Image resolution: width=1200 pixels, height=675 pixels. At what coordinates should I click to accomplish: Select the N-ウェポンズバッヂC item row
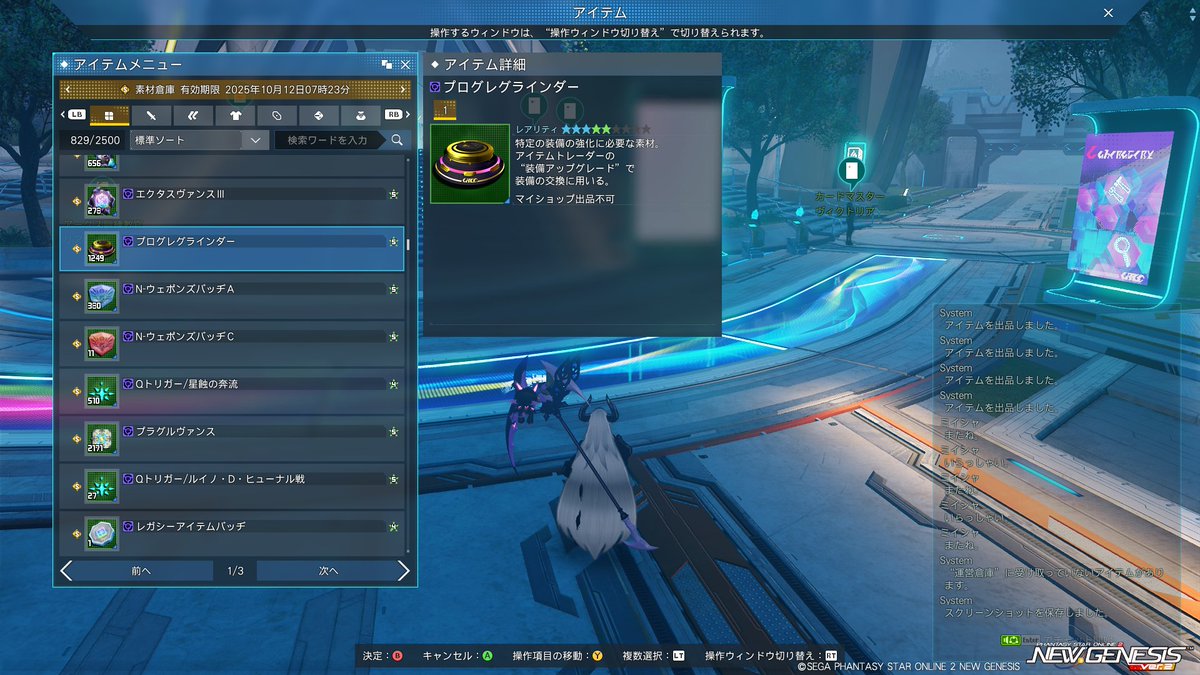click(232, 343)
